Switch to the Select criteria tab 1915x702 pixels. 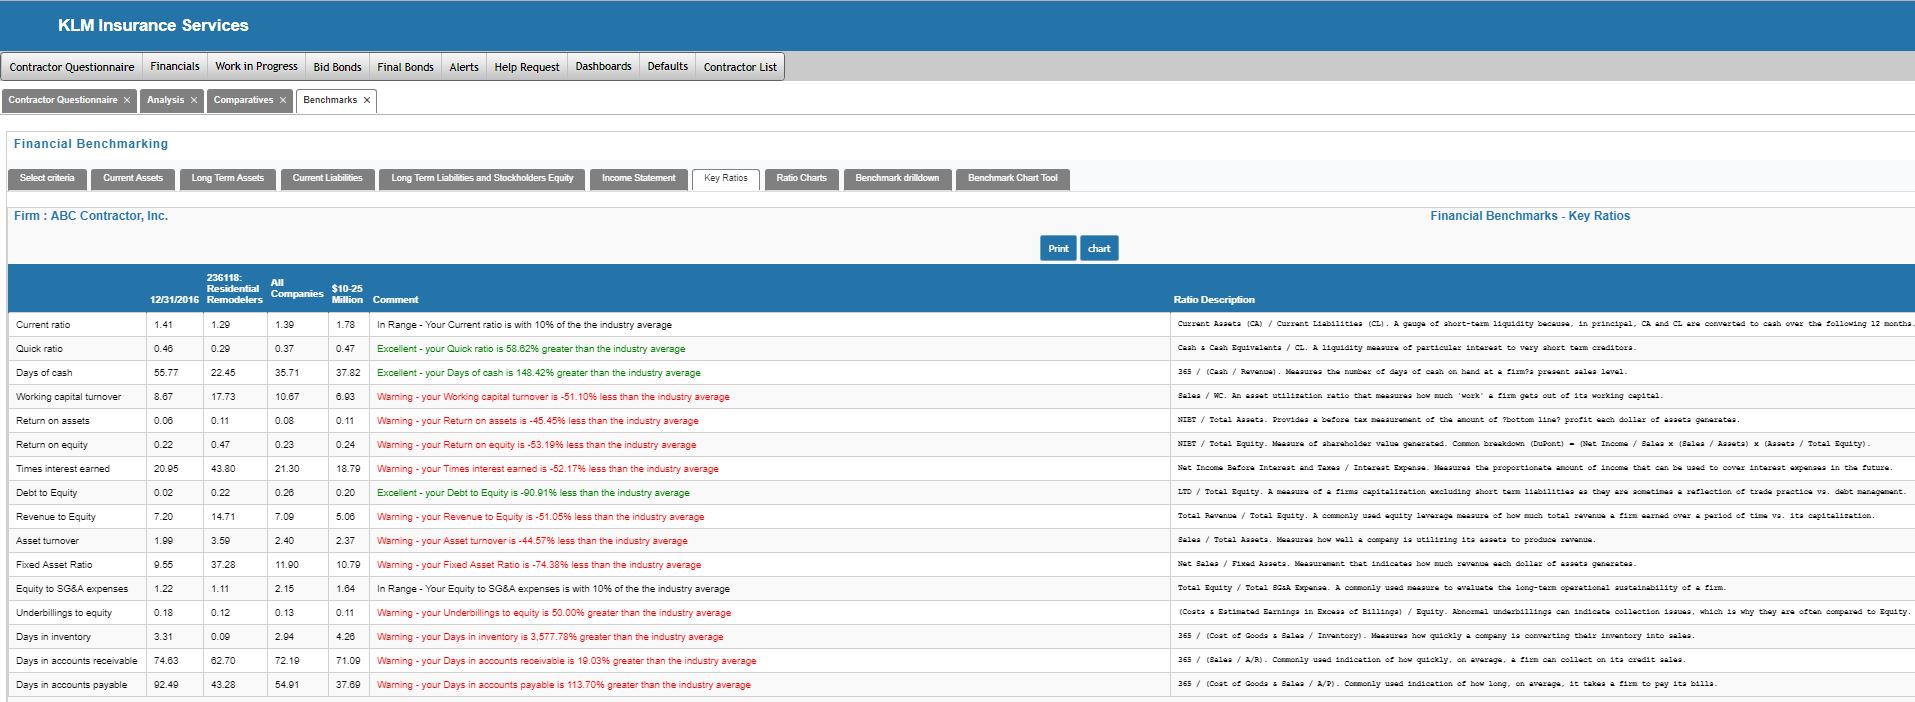point(47,178)
